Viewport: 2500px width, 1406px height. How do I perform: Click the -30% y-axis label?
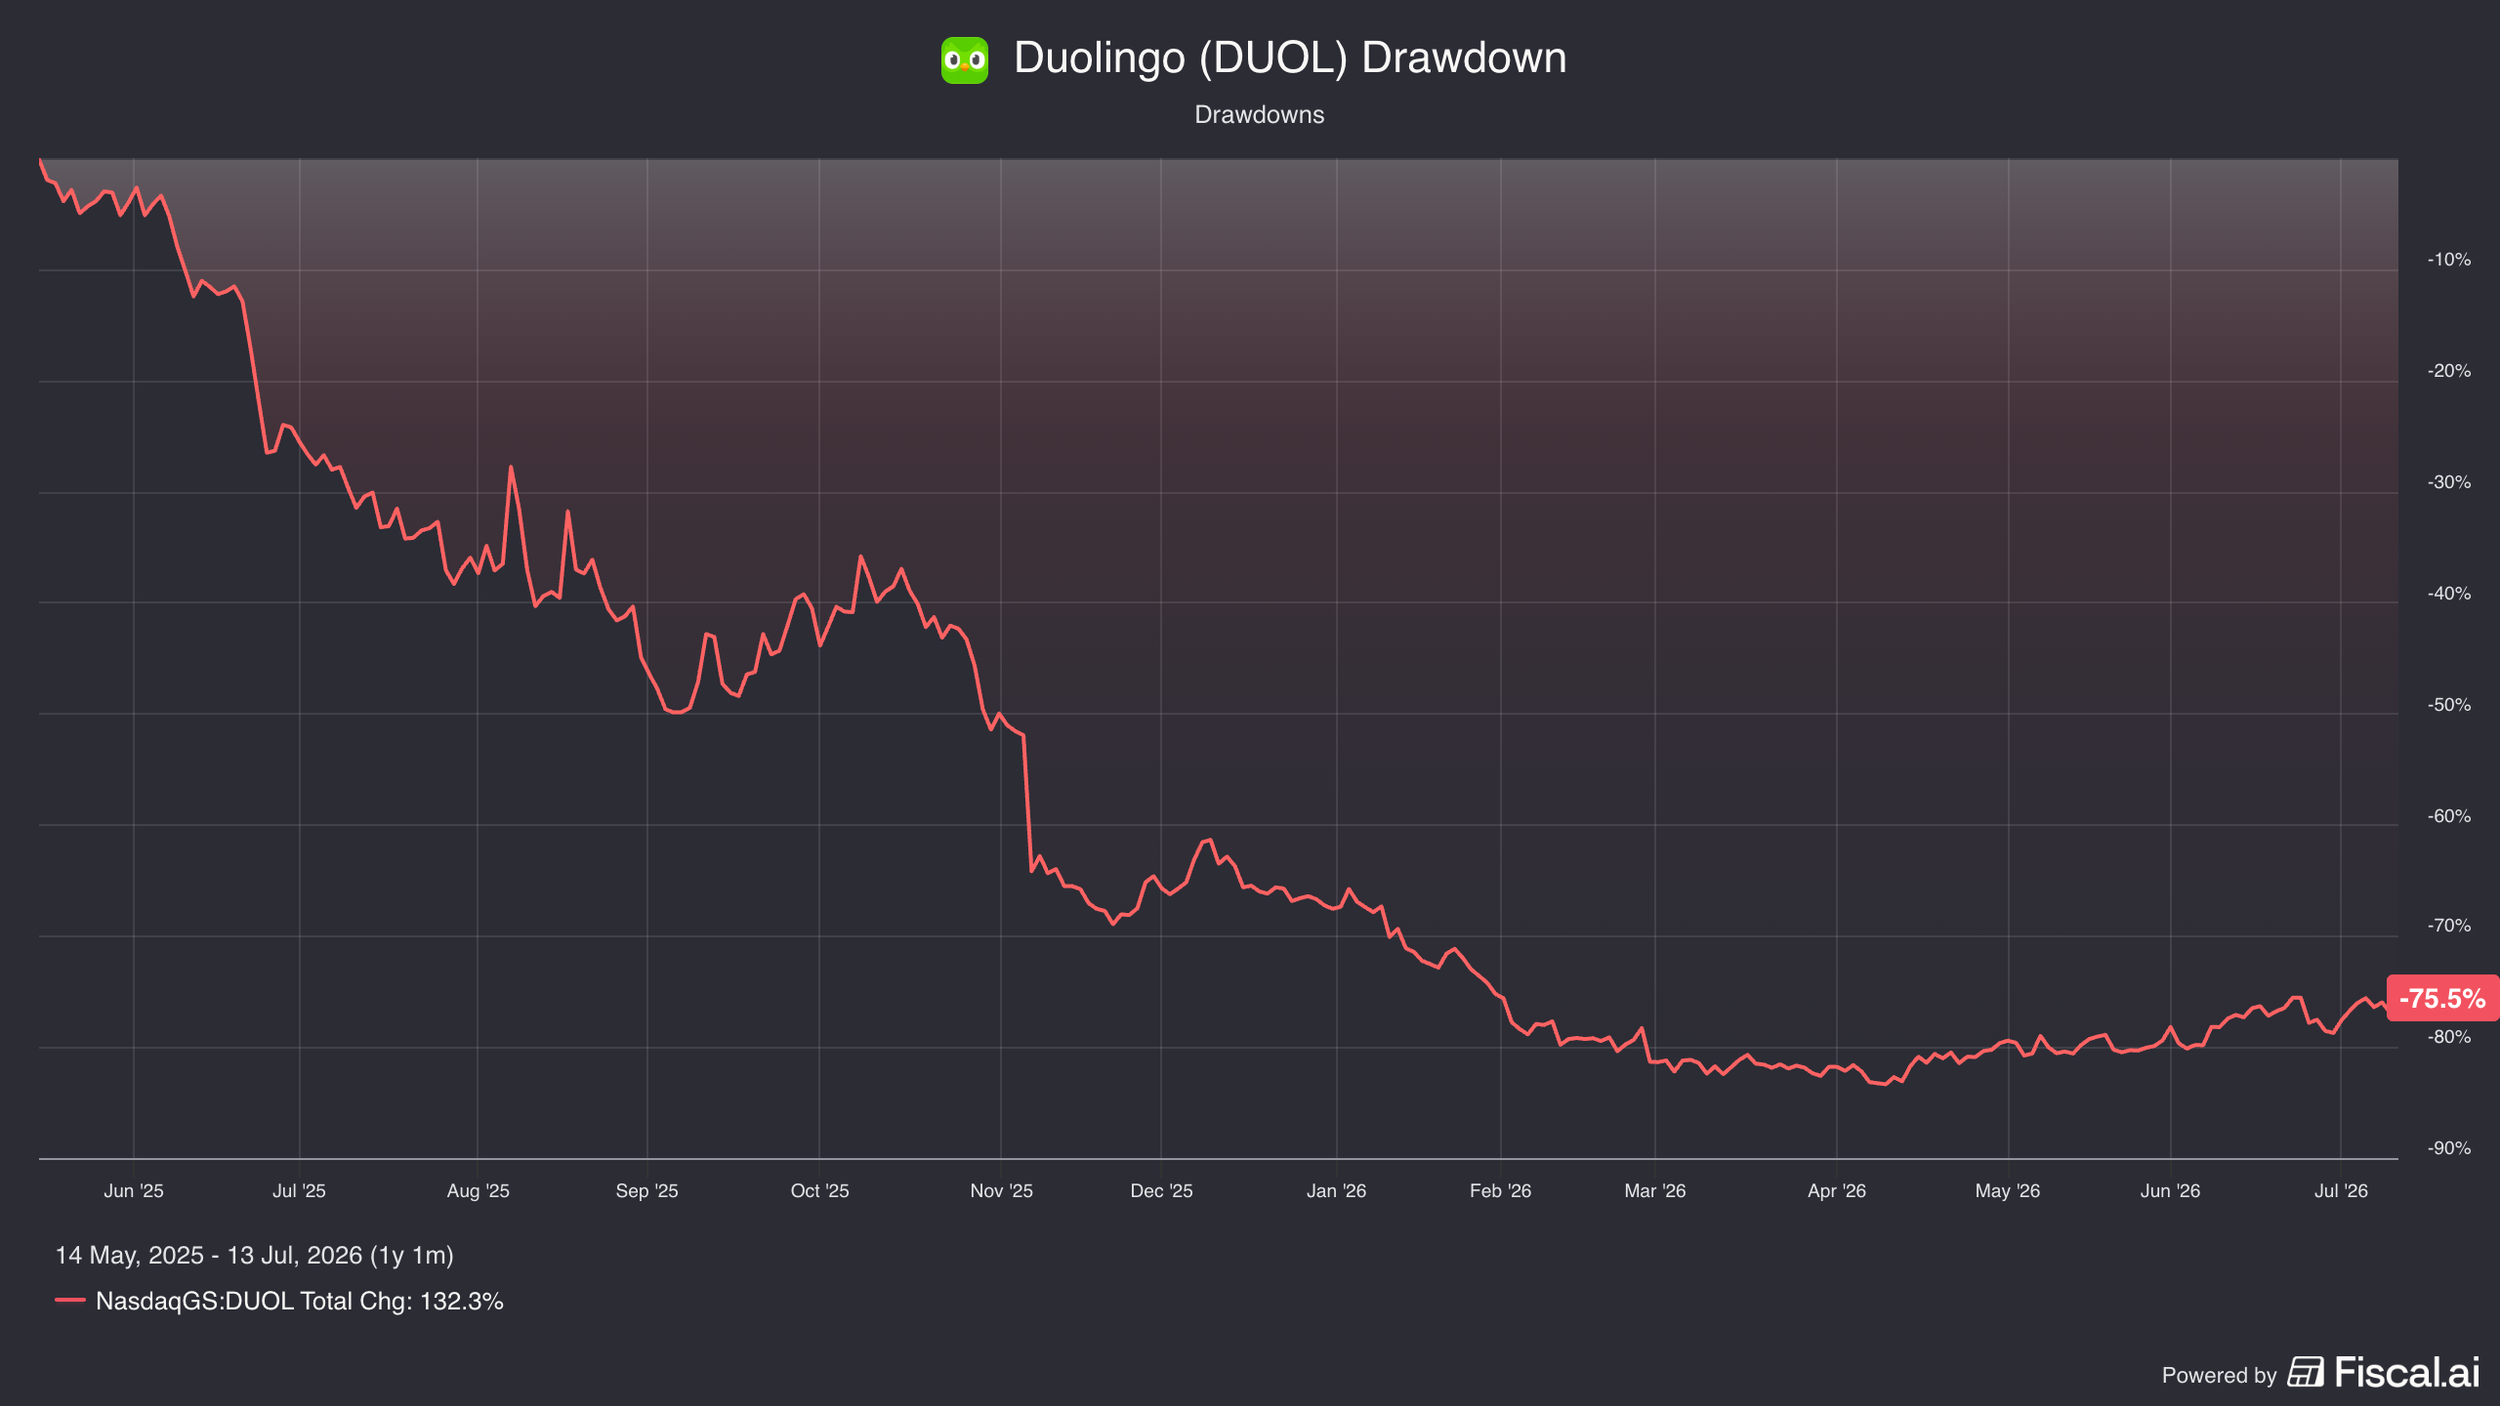coord(2449,482)
